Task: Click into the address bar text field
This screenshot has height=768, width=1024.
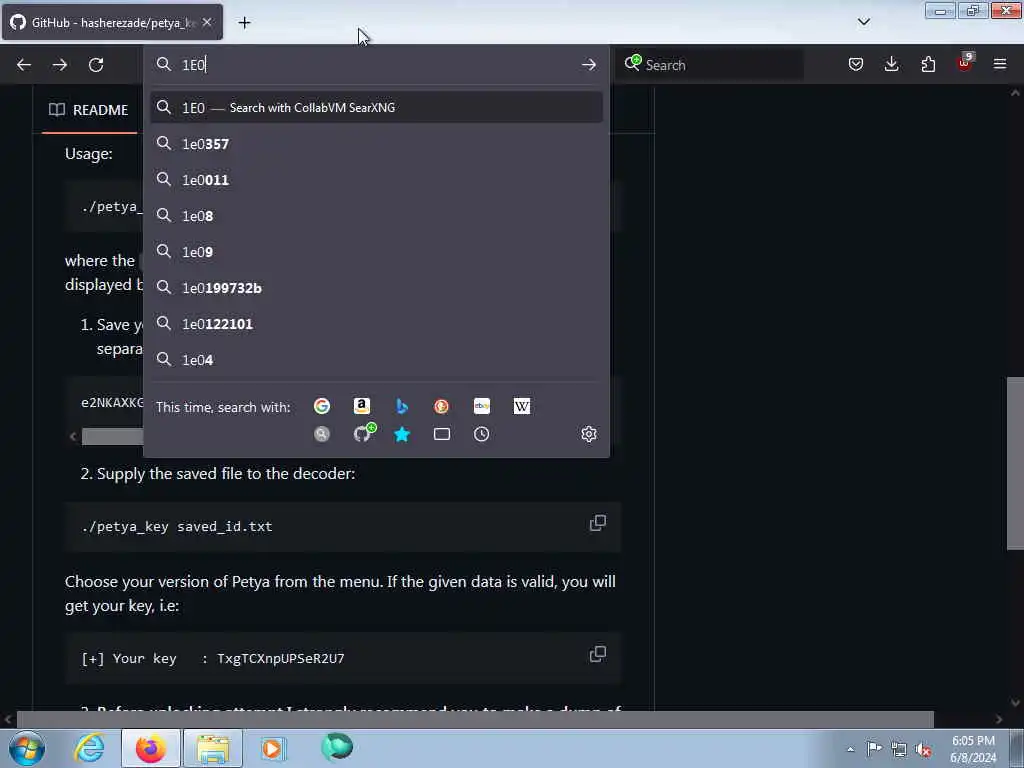Action: coord(376,65)
